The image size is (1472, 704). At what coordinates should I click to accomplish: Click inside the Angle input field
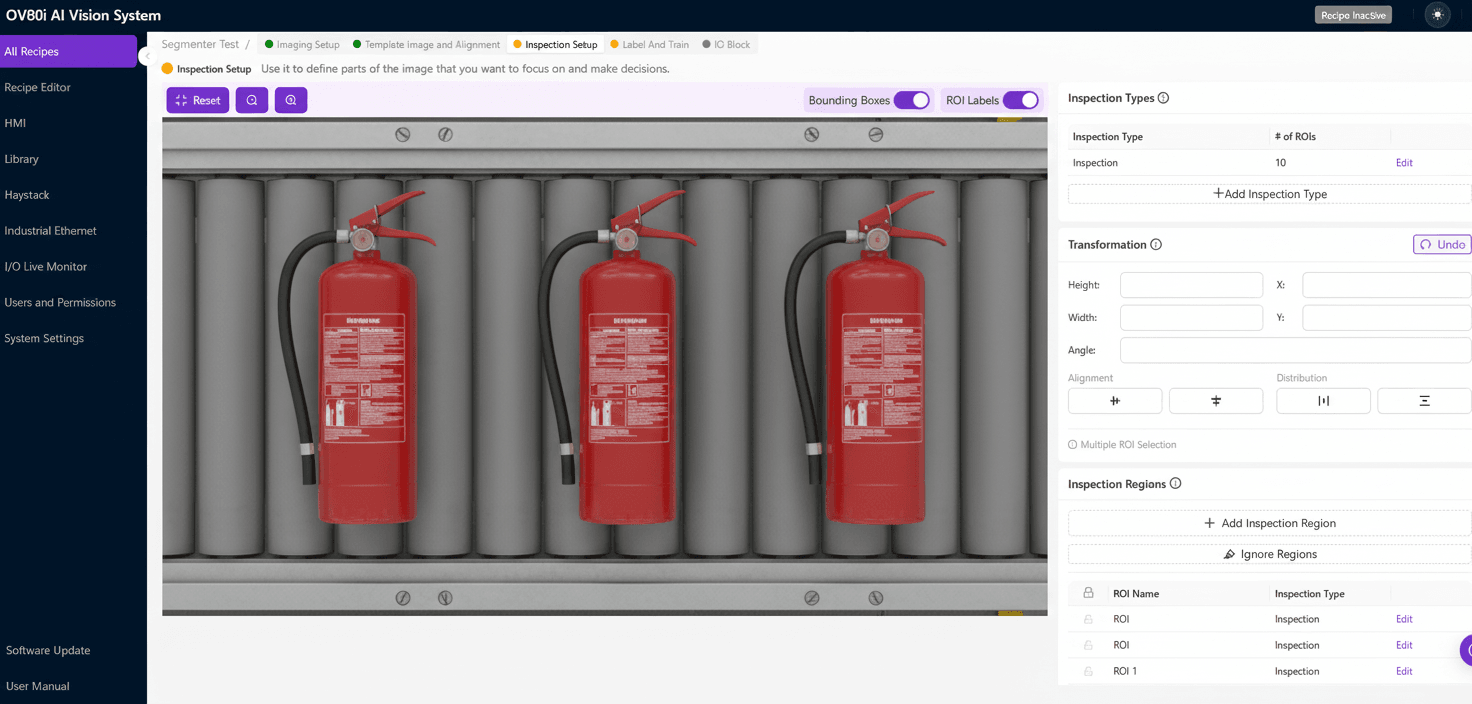pos(1295,350)
